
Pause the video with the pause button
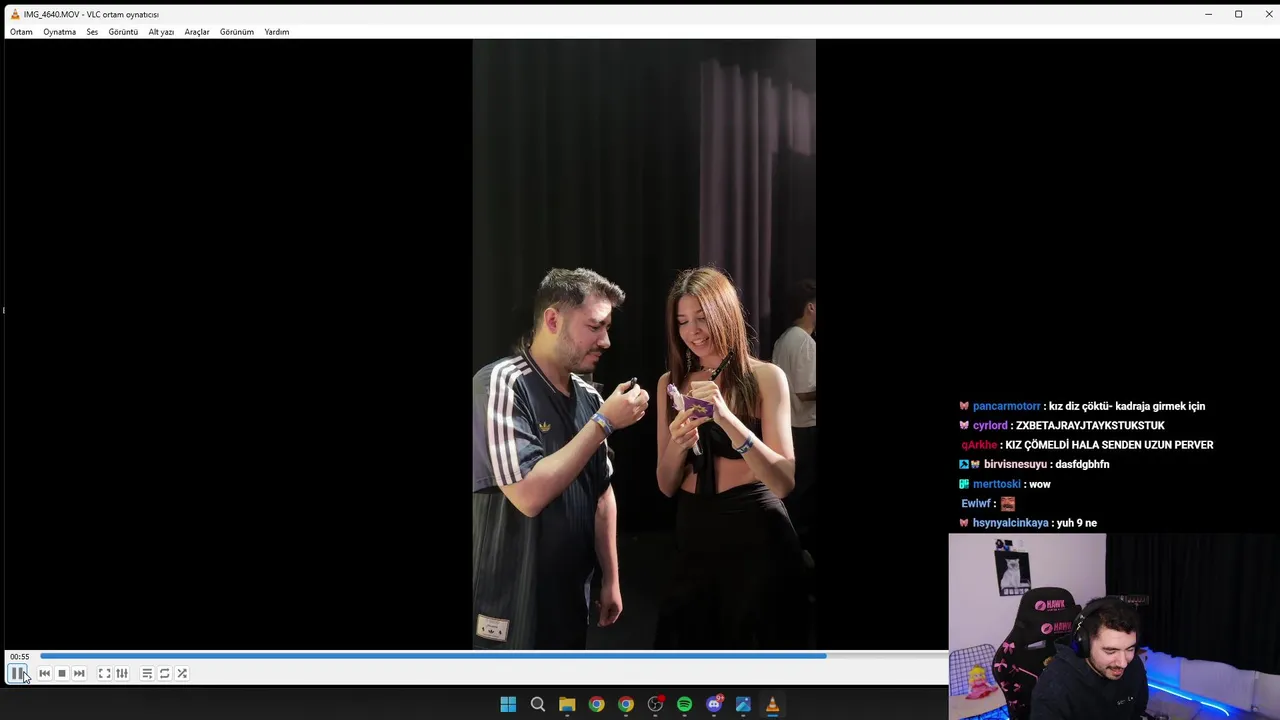click(18, 673)
